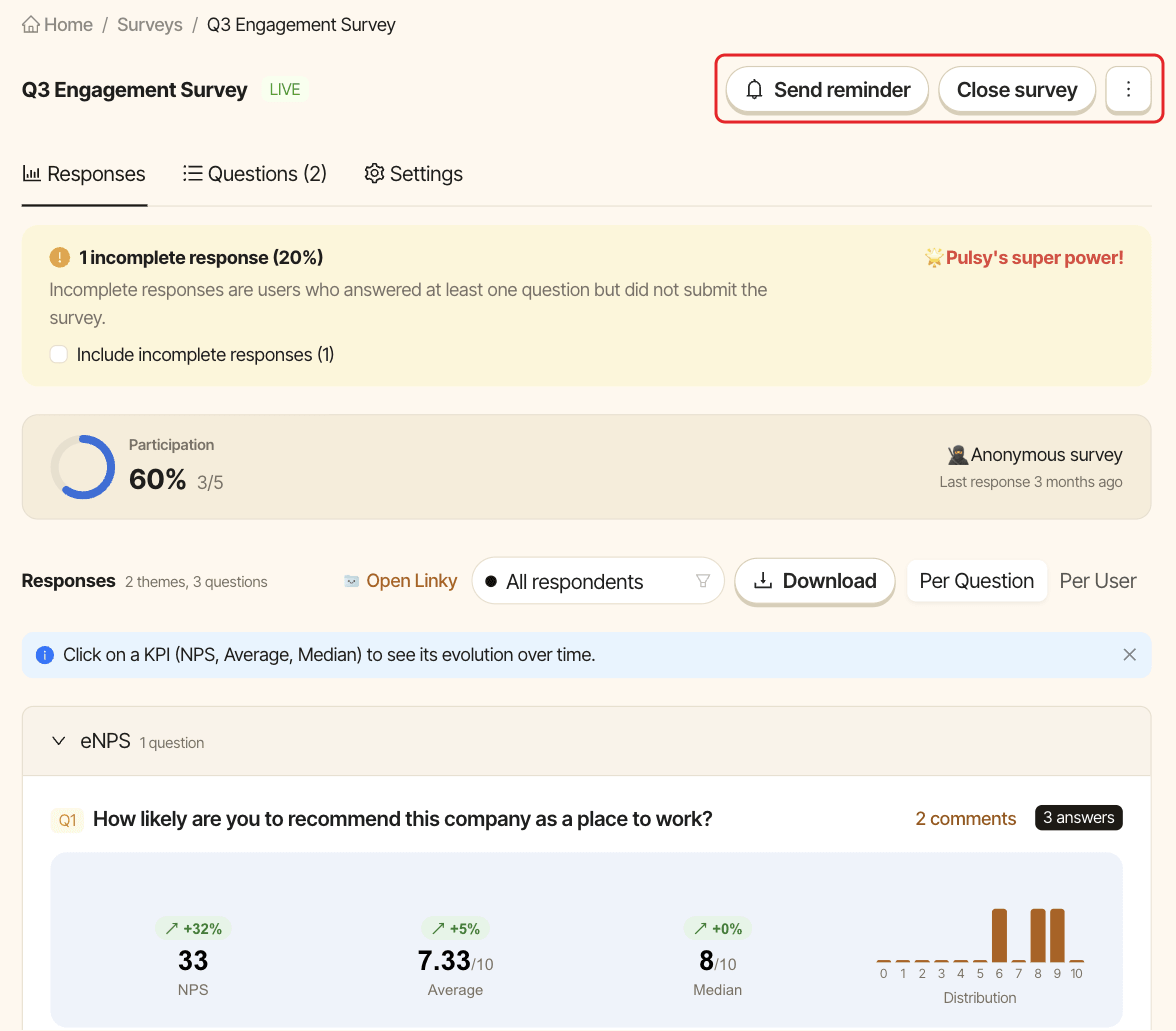
Task: Switch to the Questions (2) tab
Action: (255, 174)
